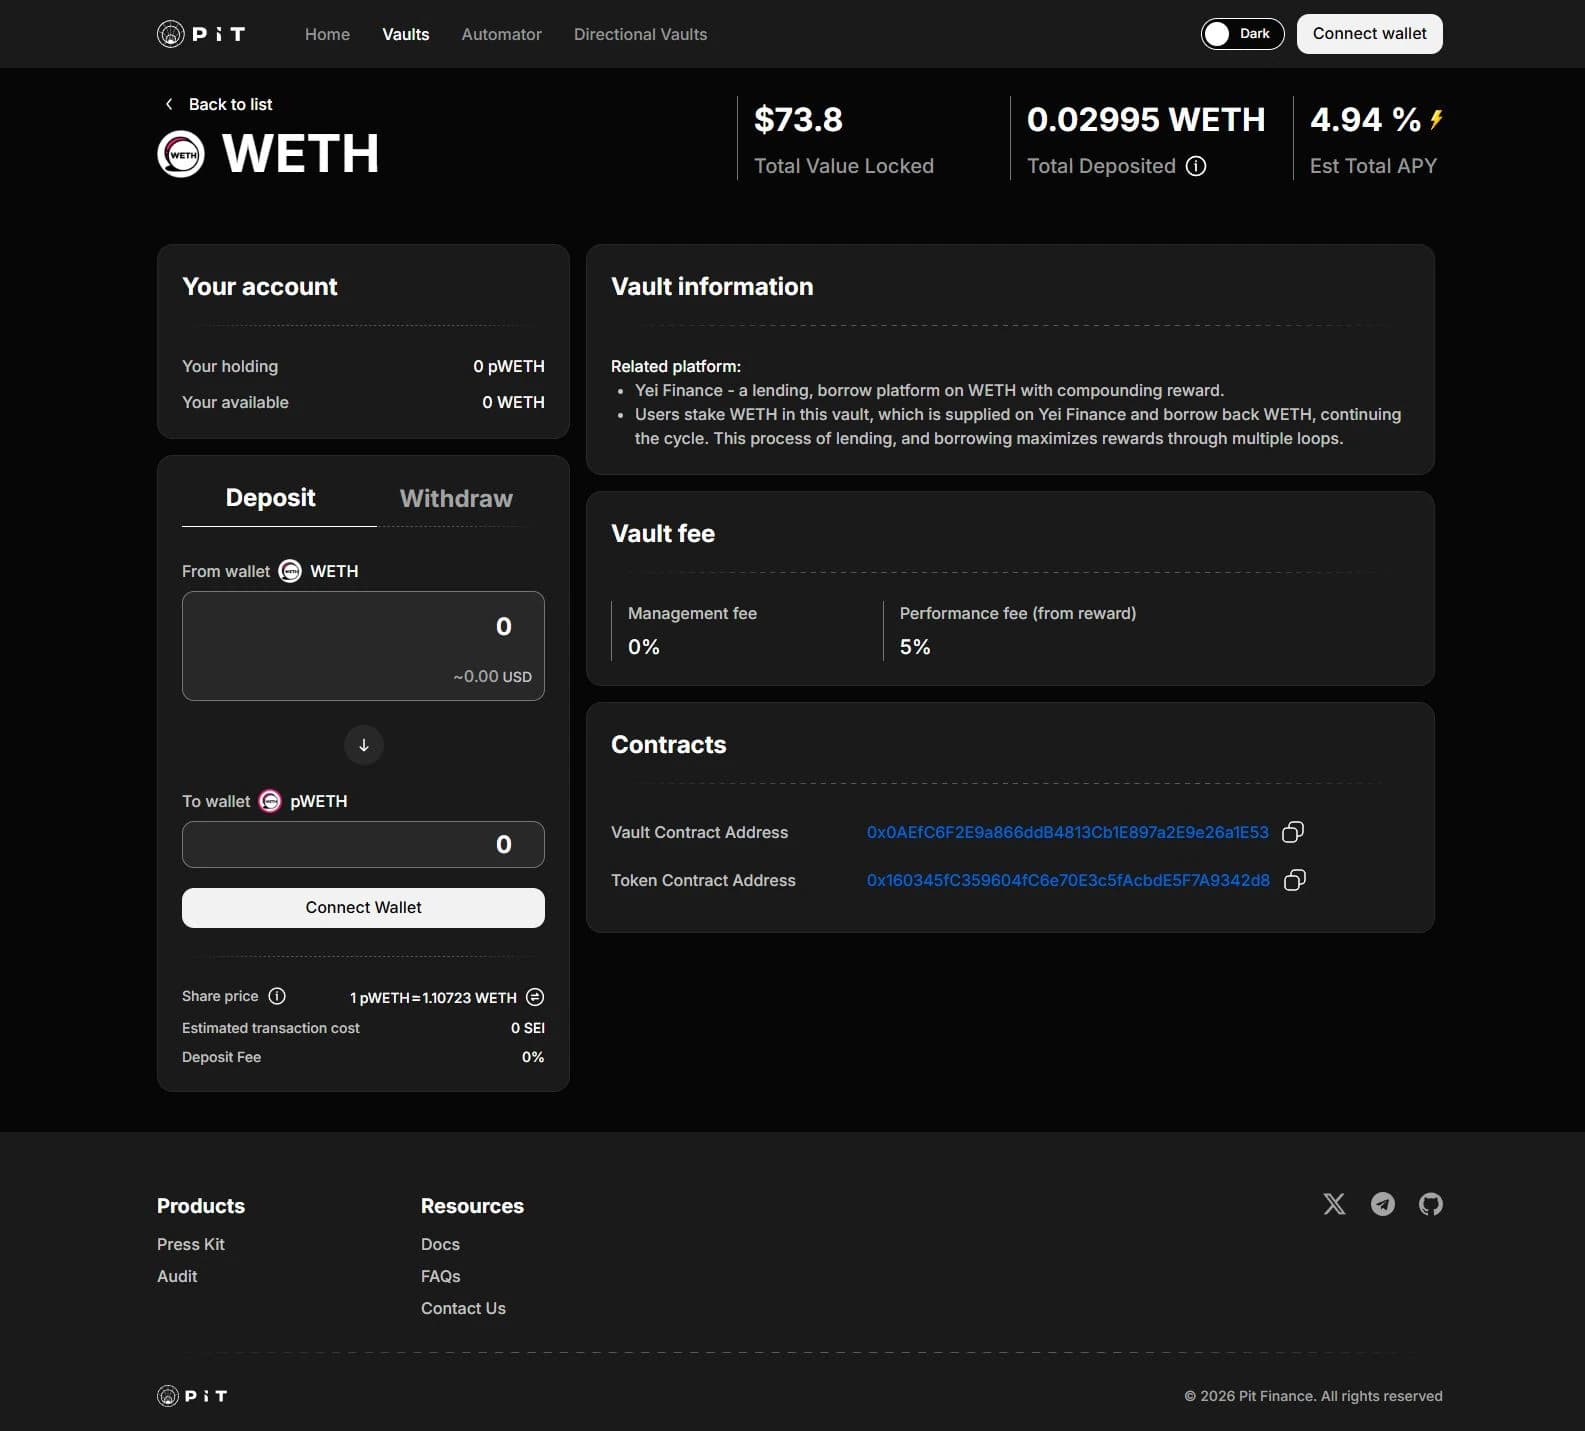Open the Telegram social link

1383,1204
